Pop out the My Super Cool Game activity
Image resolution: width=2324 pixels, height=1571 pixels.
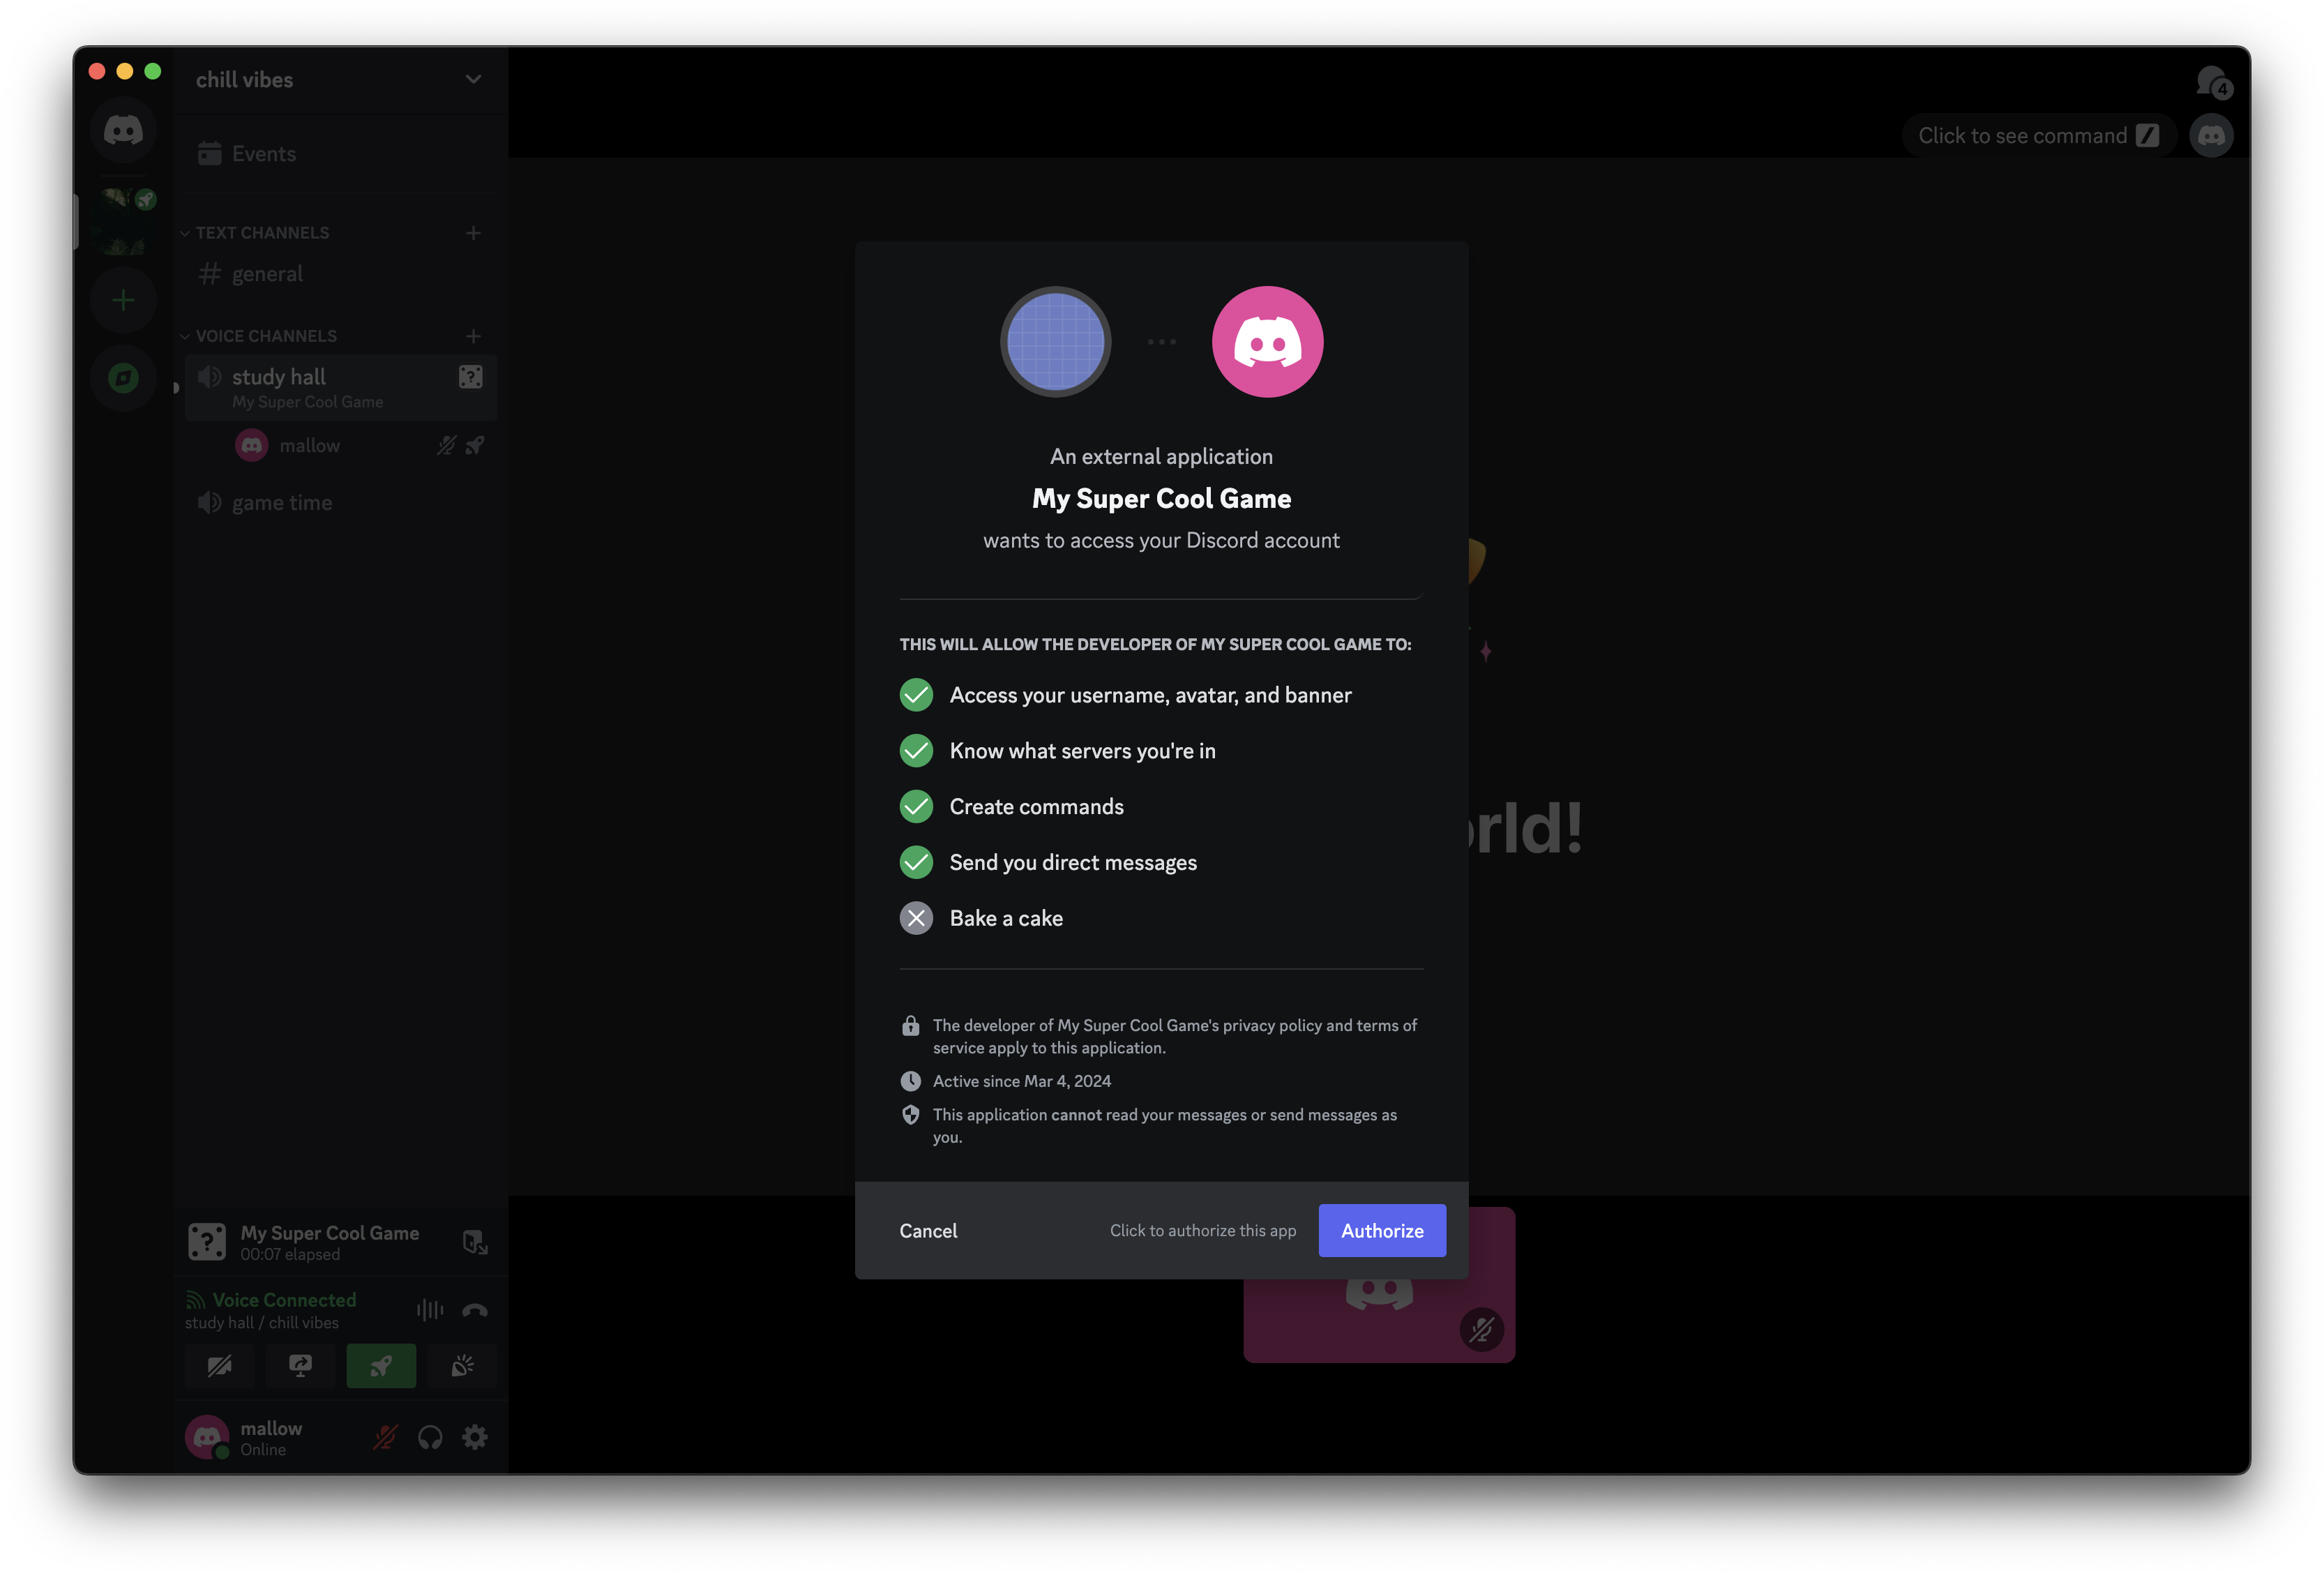click(474, 1243)
